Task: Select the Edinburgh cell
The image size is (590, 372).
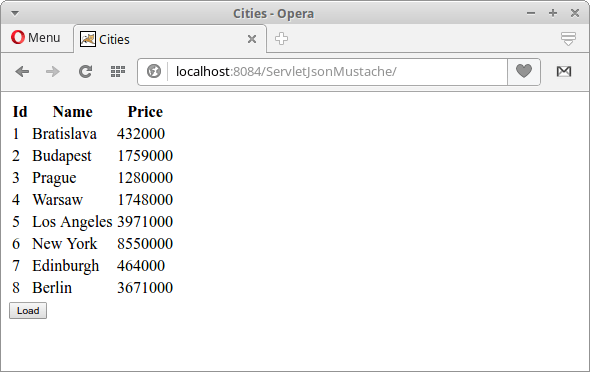Action: pos(66,266)
